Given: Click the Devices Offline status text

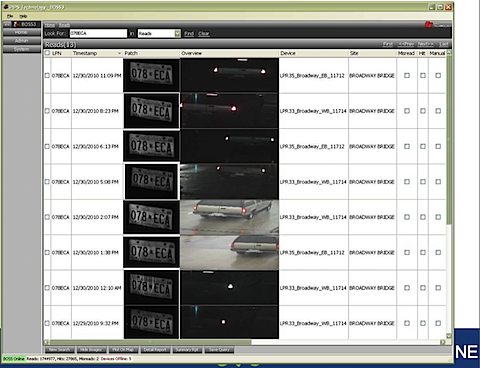Looking at the screenshot, I should tap(116, 359).
